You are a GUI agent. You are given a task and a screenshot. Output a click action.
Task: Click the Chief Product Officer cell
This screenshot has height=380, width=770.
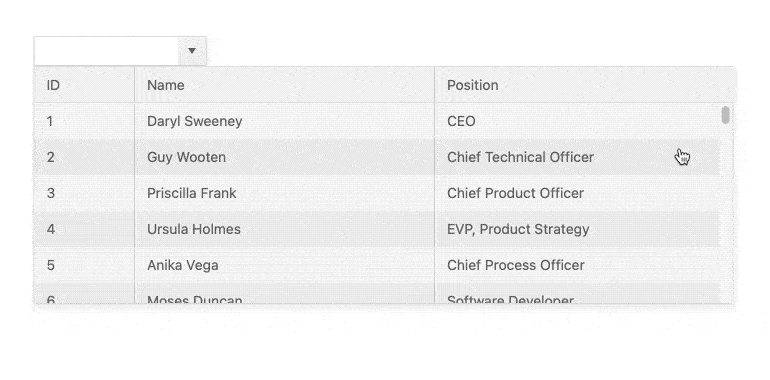[578, 193]
